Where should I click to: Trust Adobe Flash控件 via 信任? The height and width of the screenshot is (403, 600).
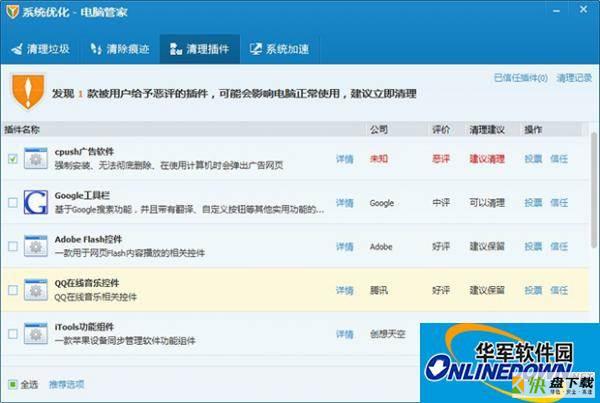pos(559,246)
